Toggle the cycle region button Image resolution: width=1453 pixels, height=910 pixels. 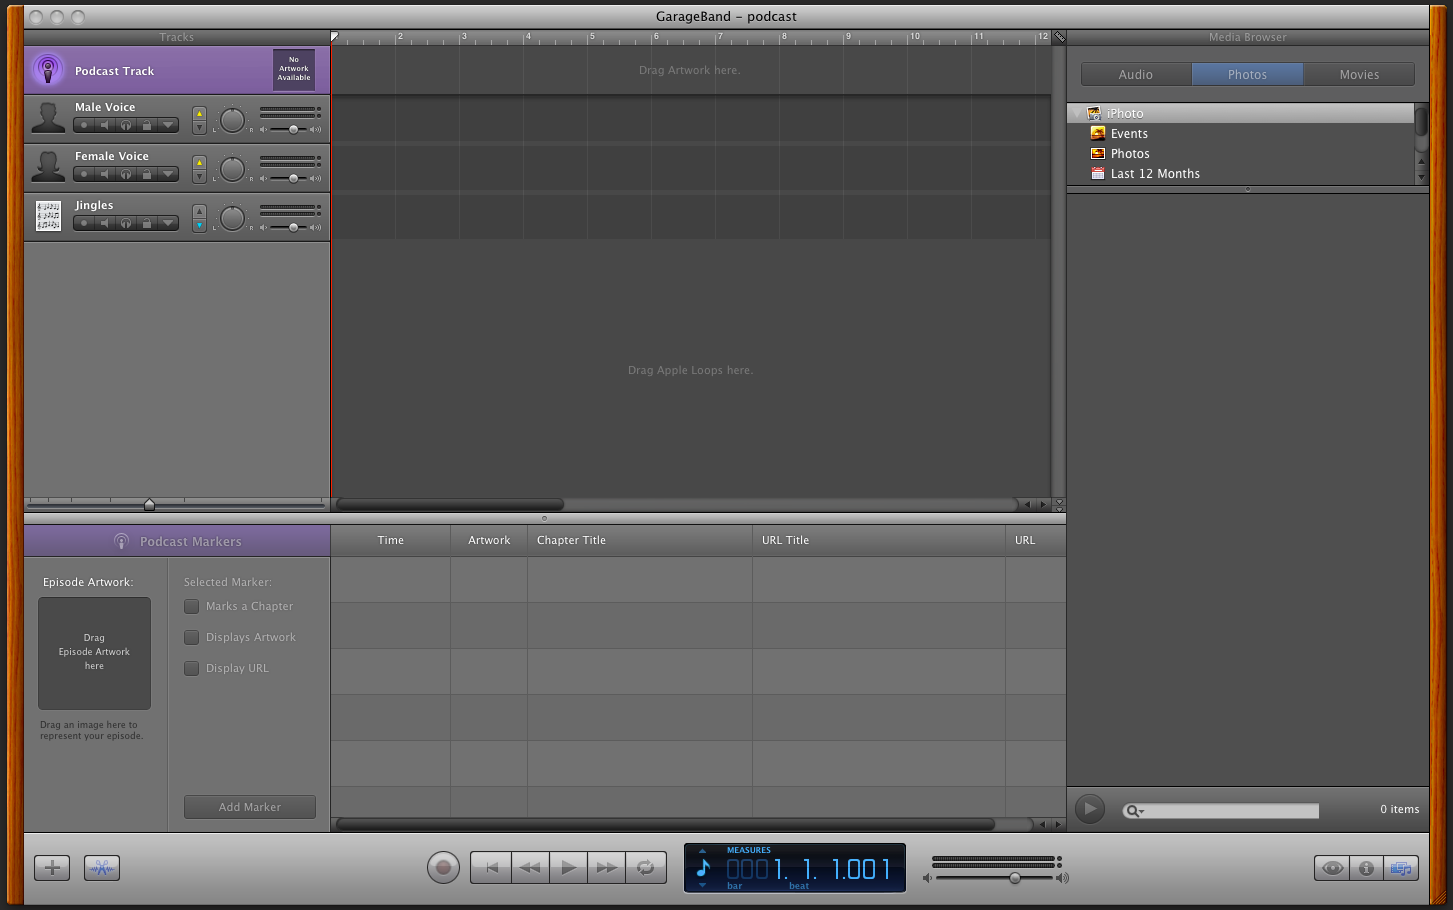646,867
